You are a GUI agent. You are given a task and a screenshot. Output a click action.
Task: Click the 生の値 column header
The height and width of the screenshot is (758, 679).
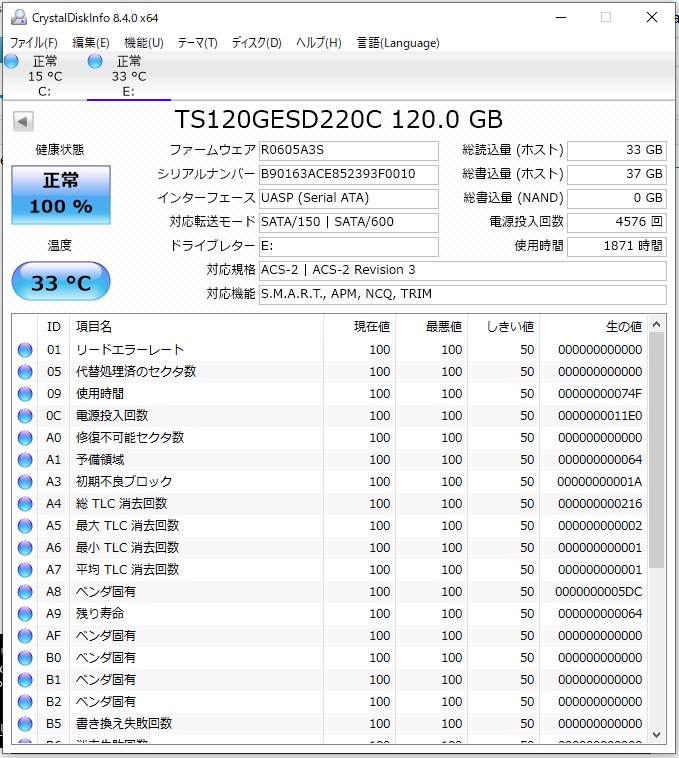point(593,327)
